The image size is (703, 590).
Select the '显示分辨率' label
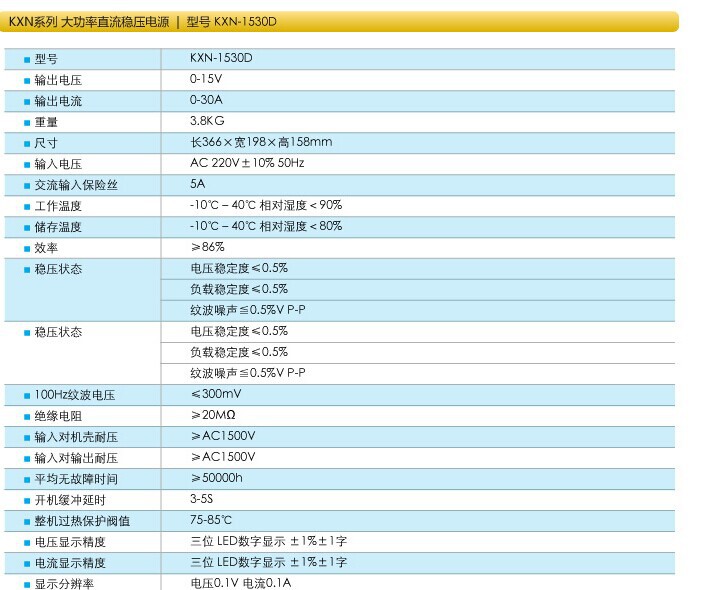pyautogui.click(x=65, y=584)
